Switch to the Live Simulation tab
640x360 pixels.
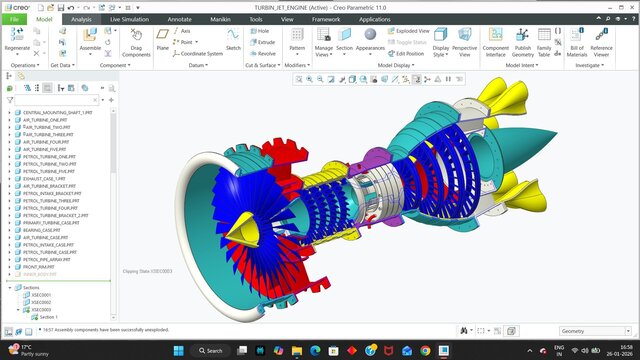point(129,19)
